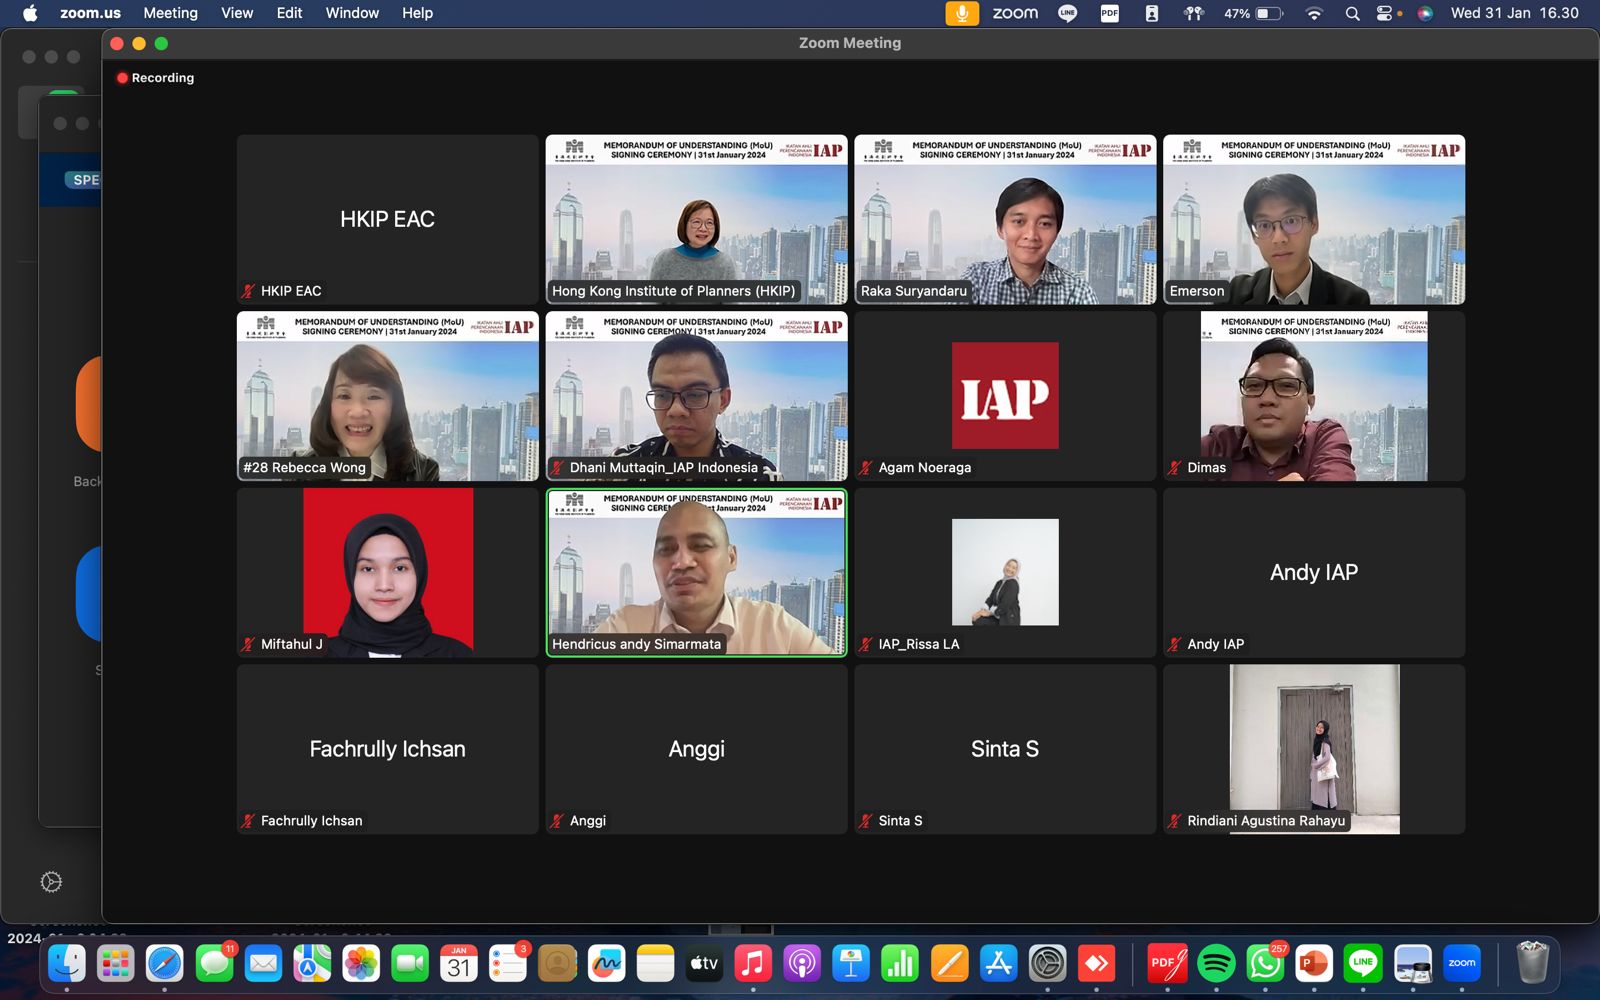
Task: Open Control Center in menu bar
Action: (1385, 13)
